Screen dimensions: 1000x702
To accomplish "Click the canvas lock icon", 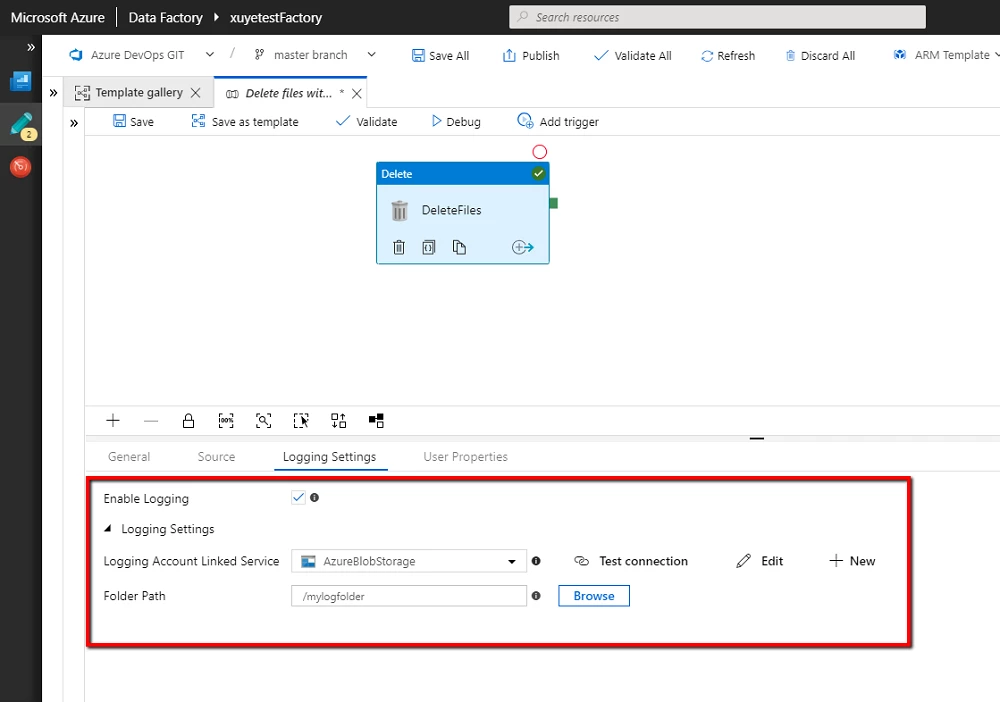I will (x=188, y=421).
